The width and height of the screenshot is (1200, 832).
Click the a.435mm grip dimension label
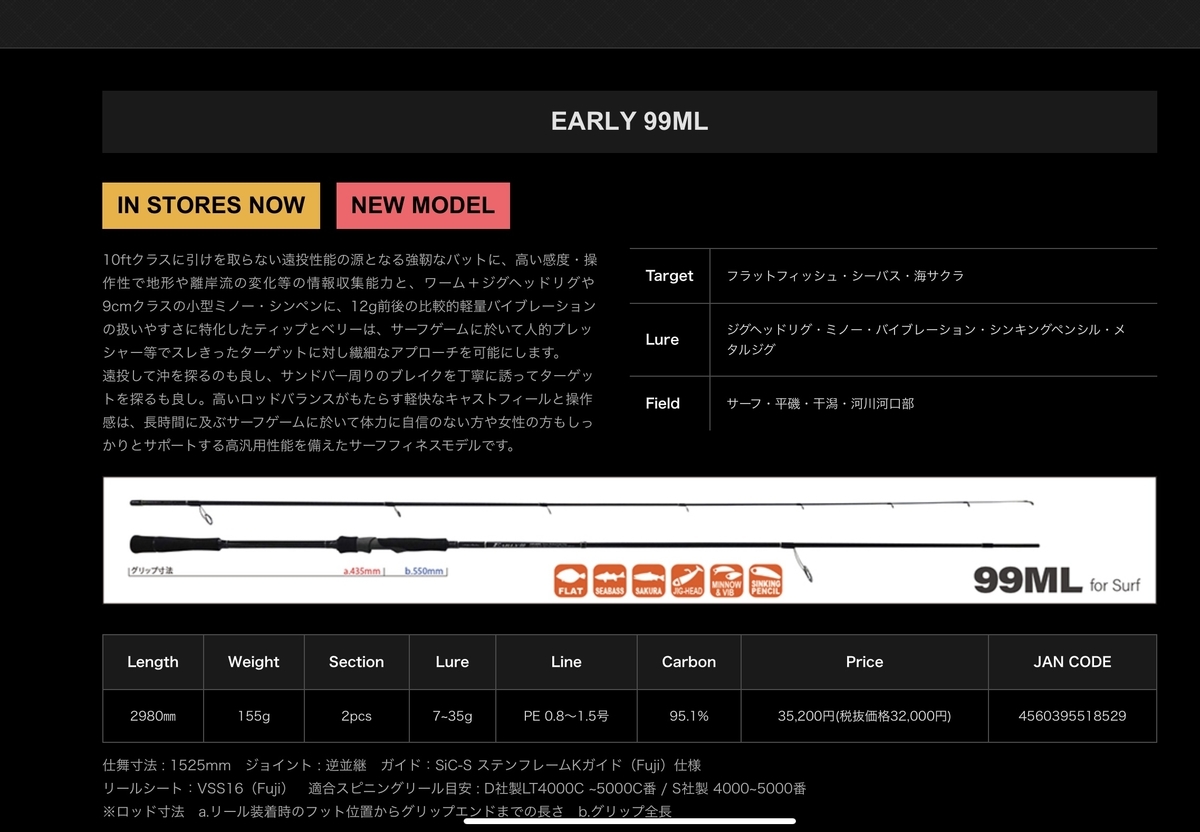coord(361,572)
